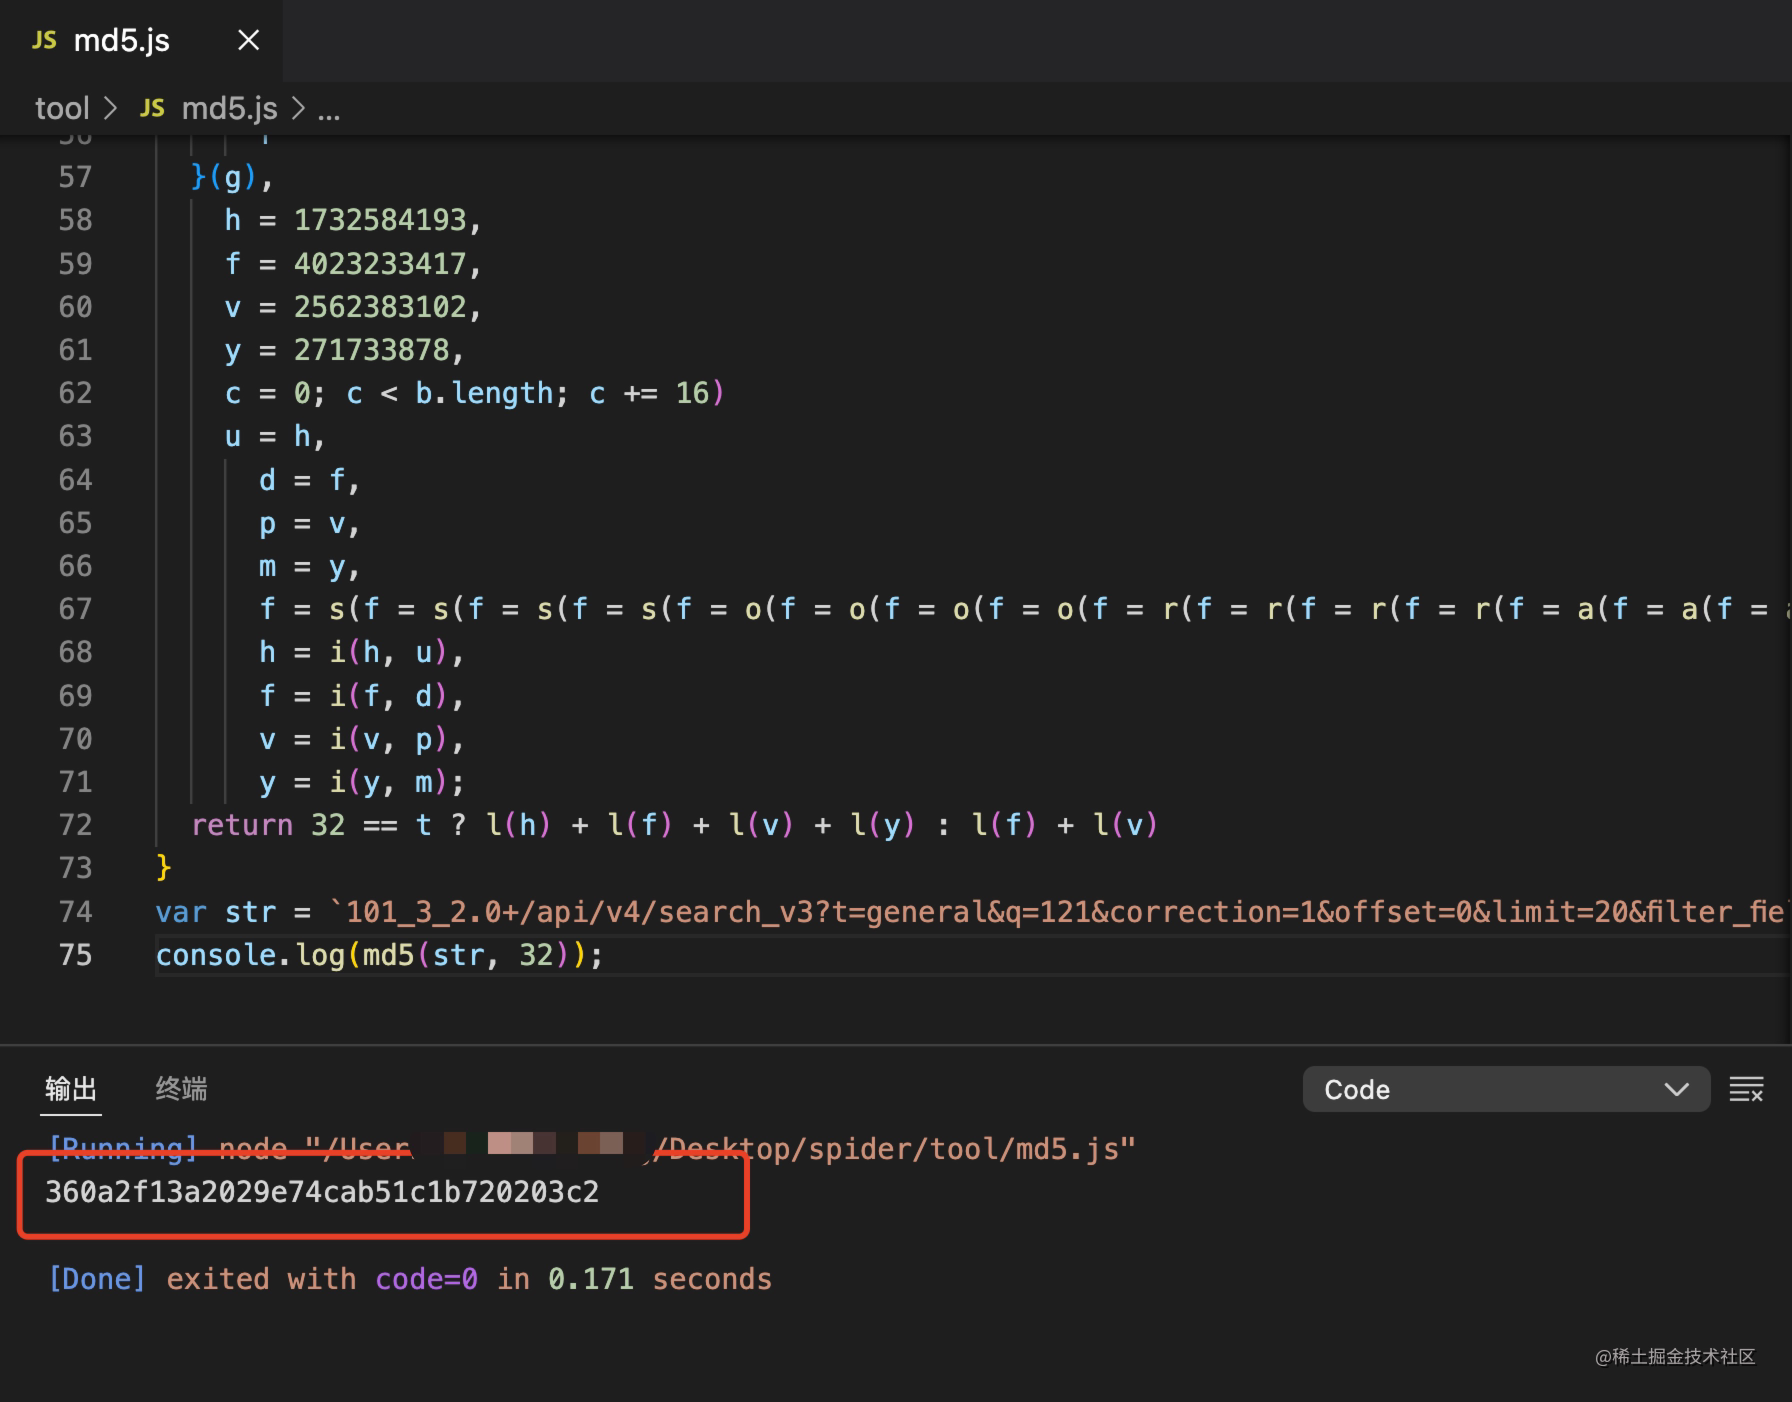The image size is (1792, 1402).
Task: Click the 'return' keyword on line 72
Action: click(242, 825)
